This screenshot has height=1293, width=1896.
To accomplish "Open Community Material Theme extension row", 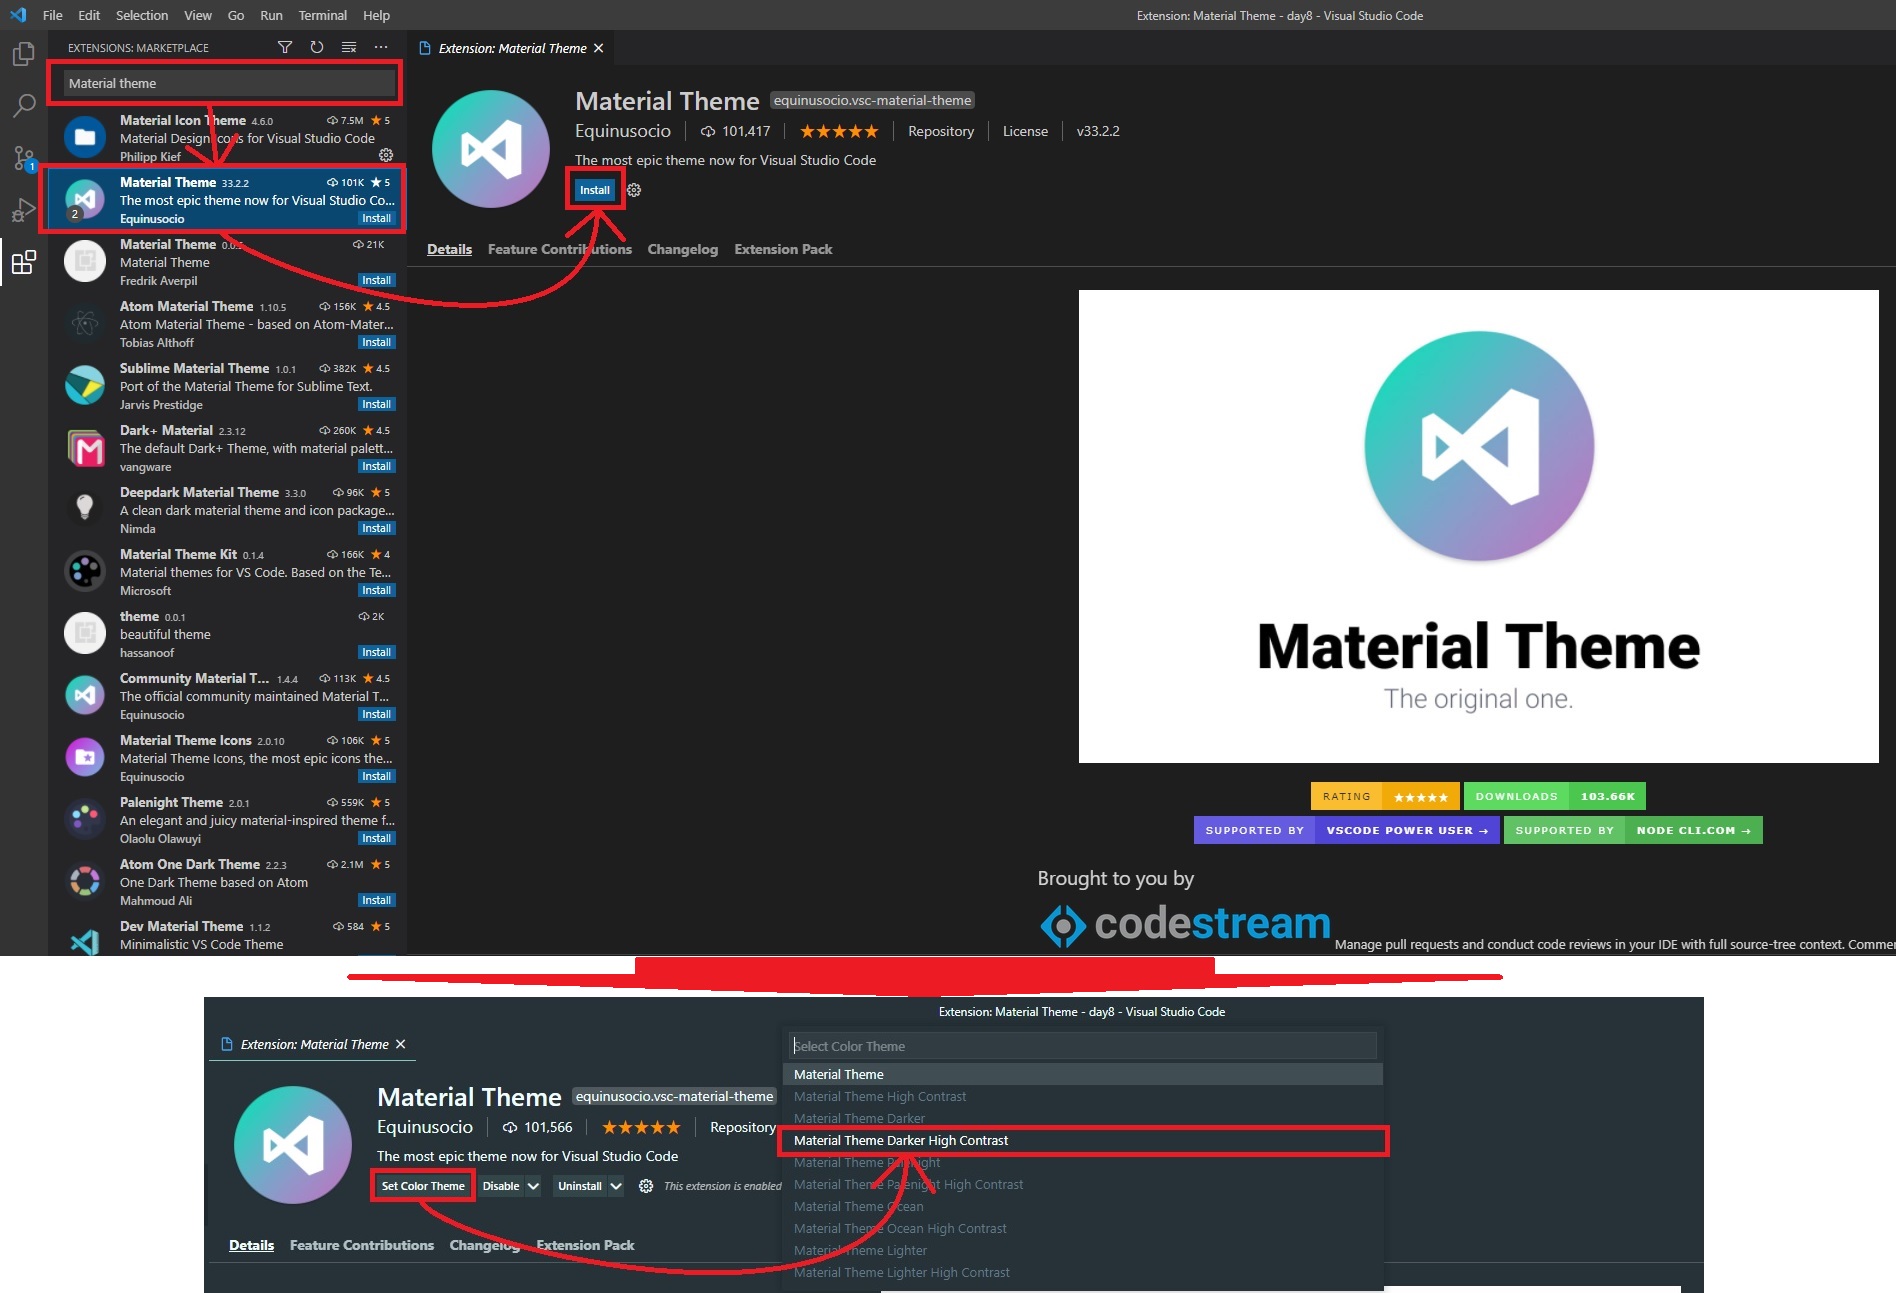I will (x=227, y=695).
